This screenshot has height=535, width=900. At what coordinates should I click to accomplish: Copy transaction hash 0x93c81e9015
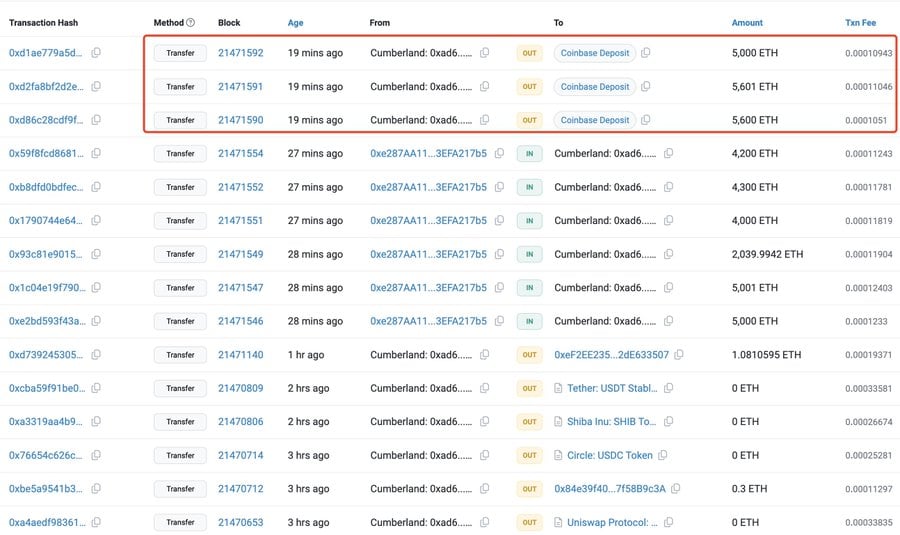click(x=96, y=254)
